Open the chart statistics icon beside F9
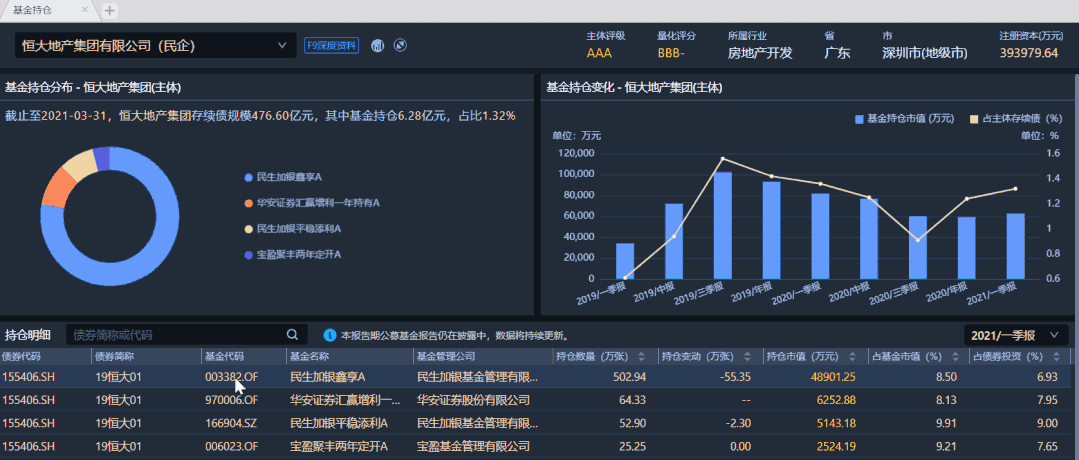 click(x=377, y=45)
